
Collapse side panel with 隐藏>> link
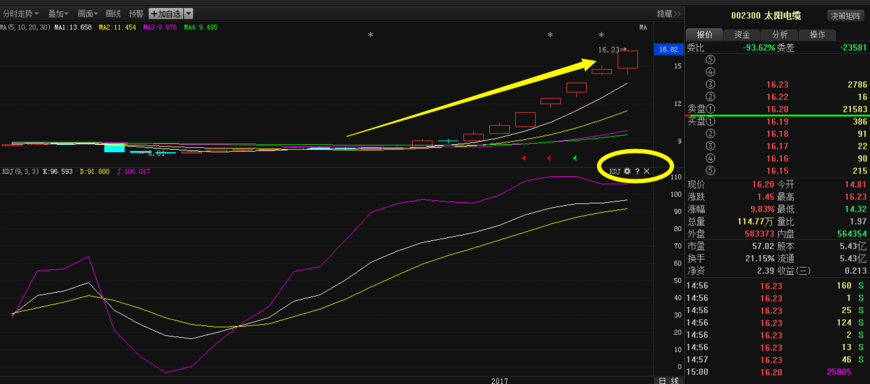(669, 13)
